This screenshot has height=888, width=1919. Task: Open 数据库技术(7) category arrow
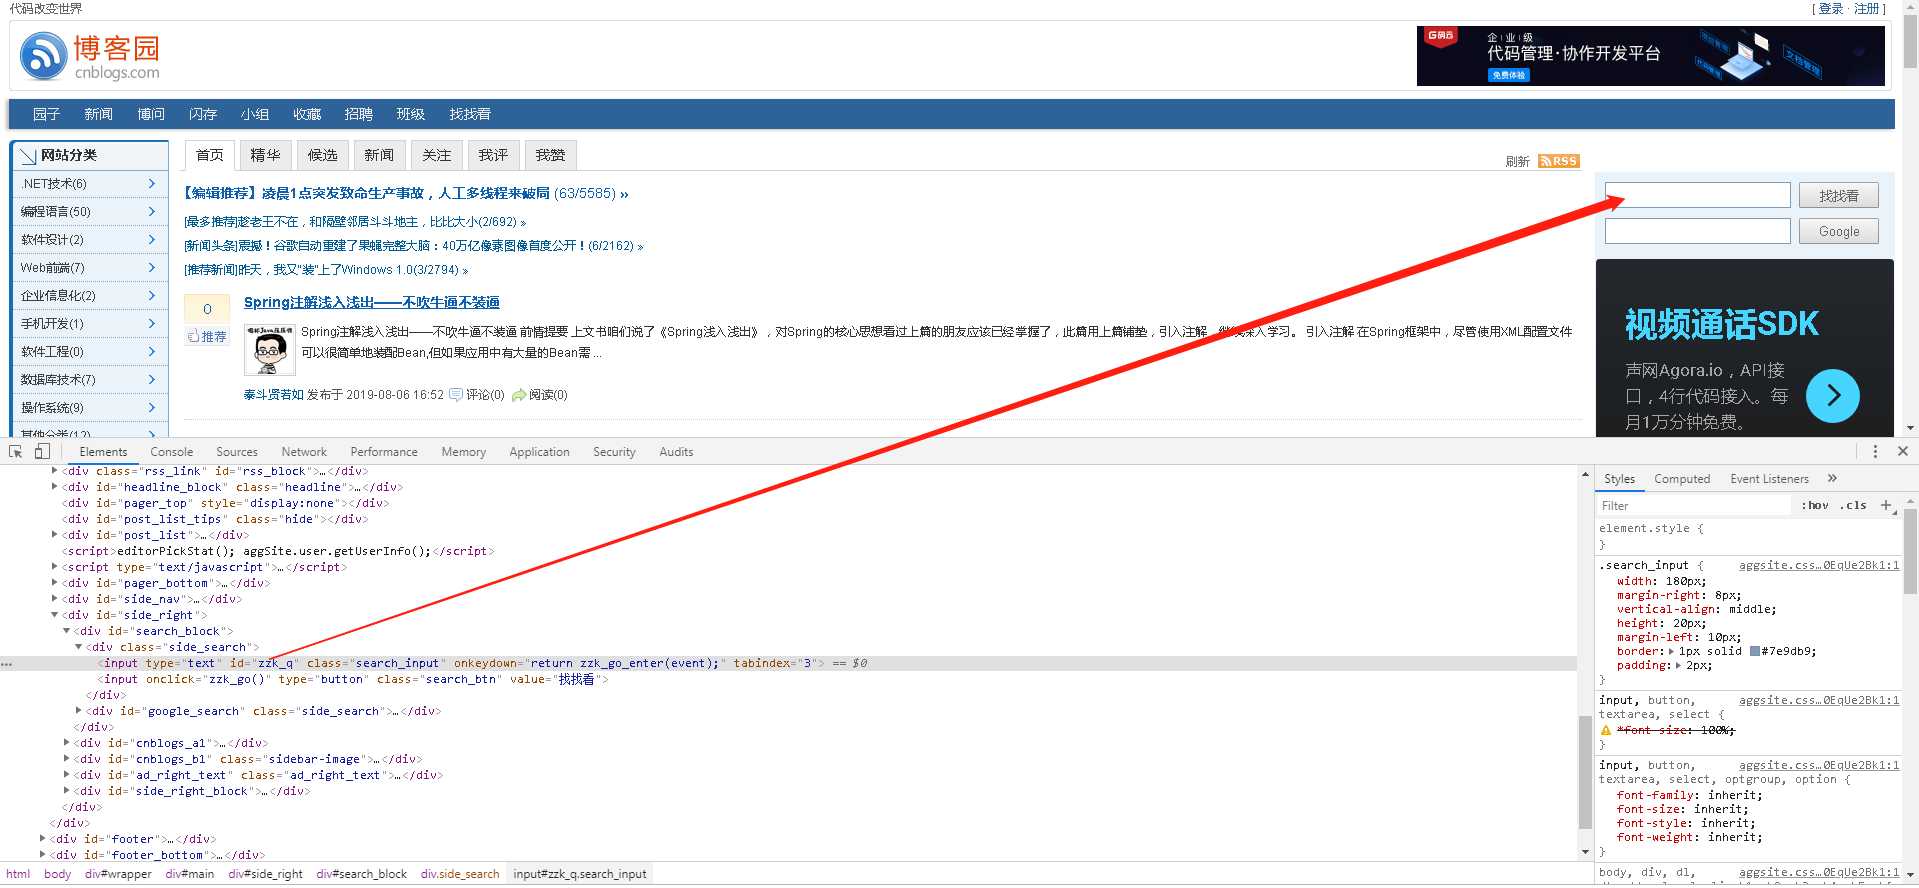click(x=152, y=379)
